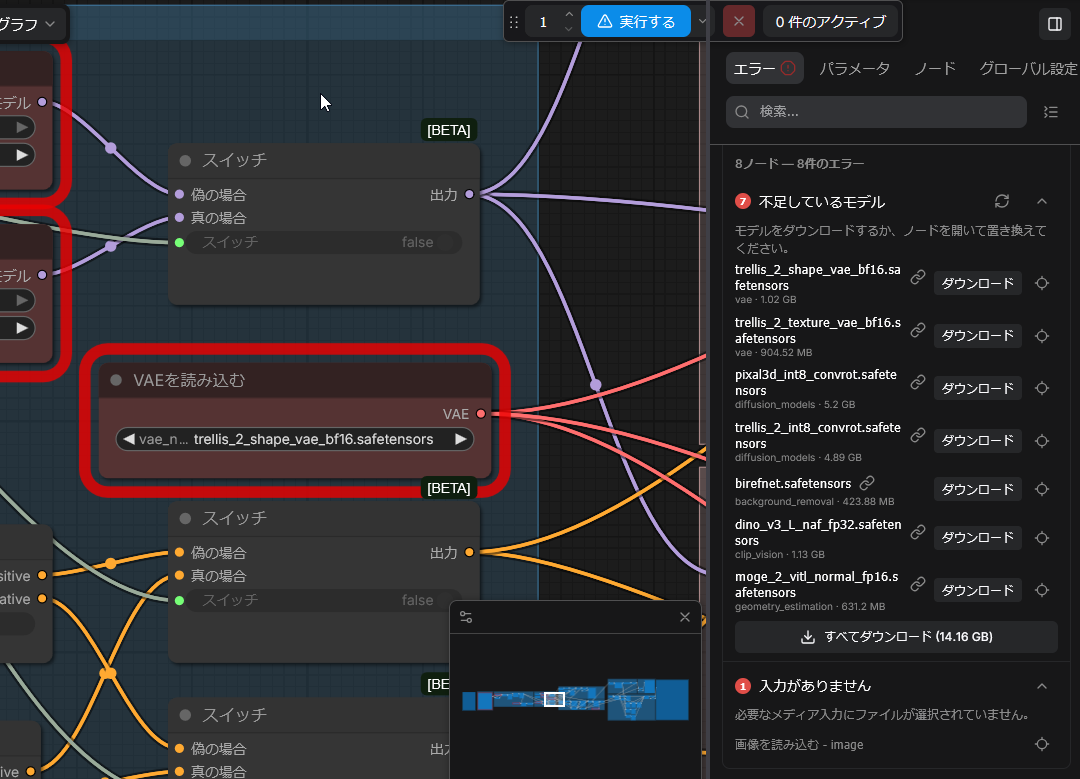The width and height of the screenshot is (1080, 779).
Task: Locate node for moge_2_vitl_normal_fp16 model
Action: point(1041,590)
